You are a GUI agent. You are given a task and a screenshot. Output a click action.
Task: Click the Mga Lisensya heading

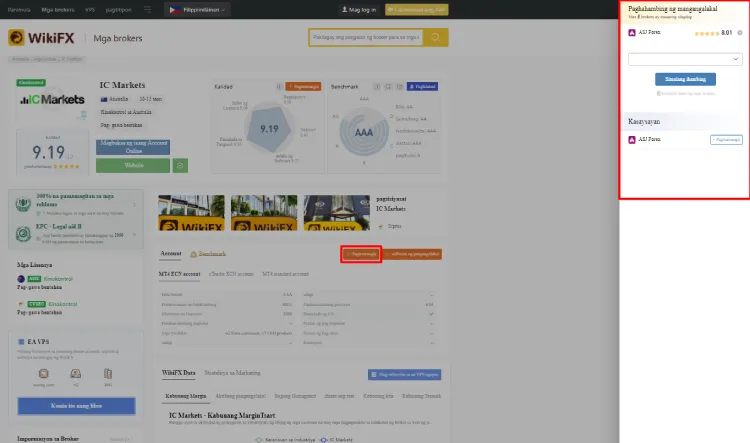point(34,265)
